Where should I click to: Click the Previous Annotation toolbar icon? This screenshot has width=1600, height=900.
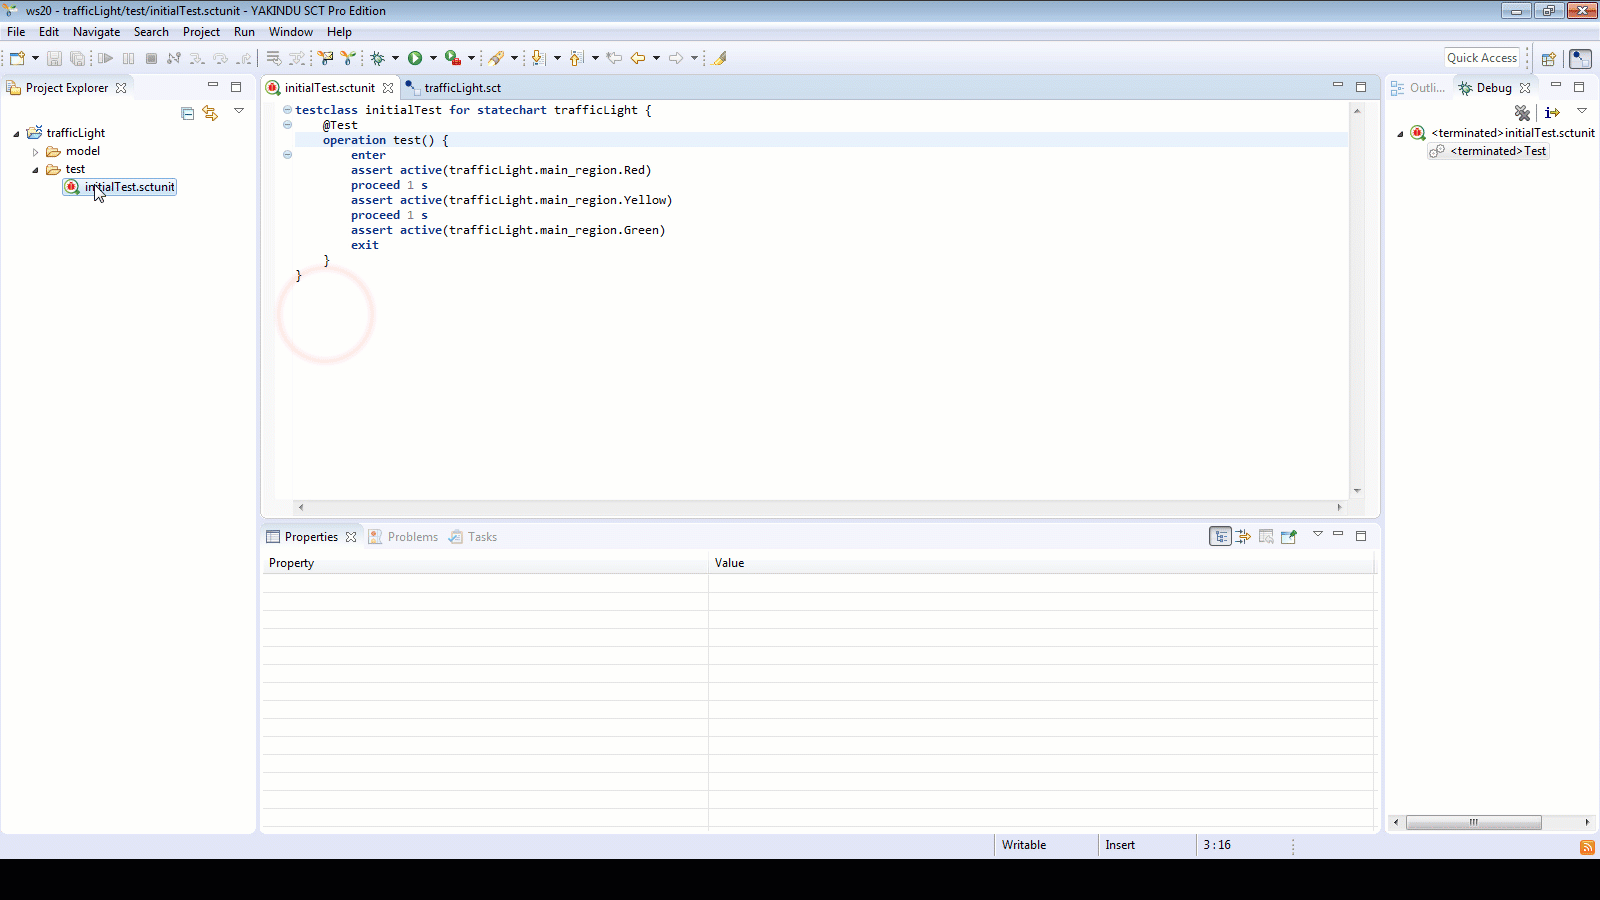(x=576, y=58)
